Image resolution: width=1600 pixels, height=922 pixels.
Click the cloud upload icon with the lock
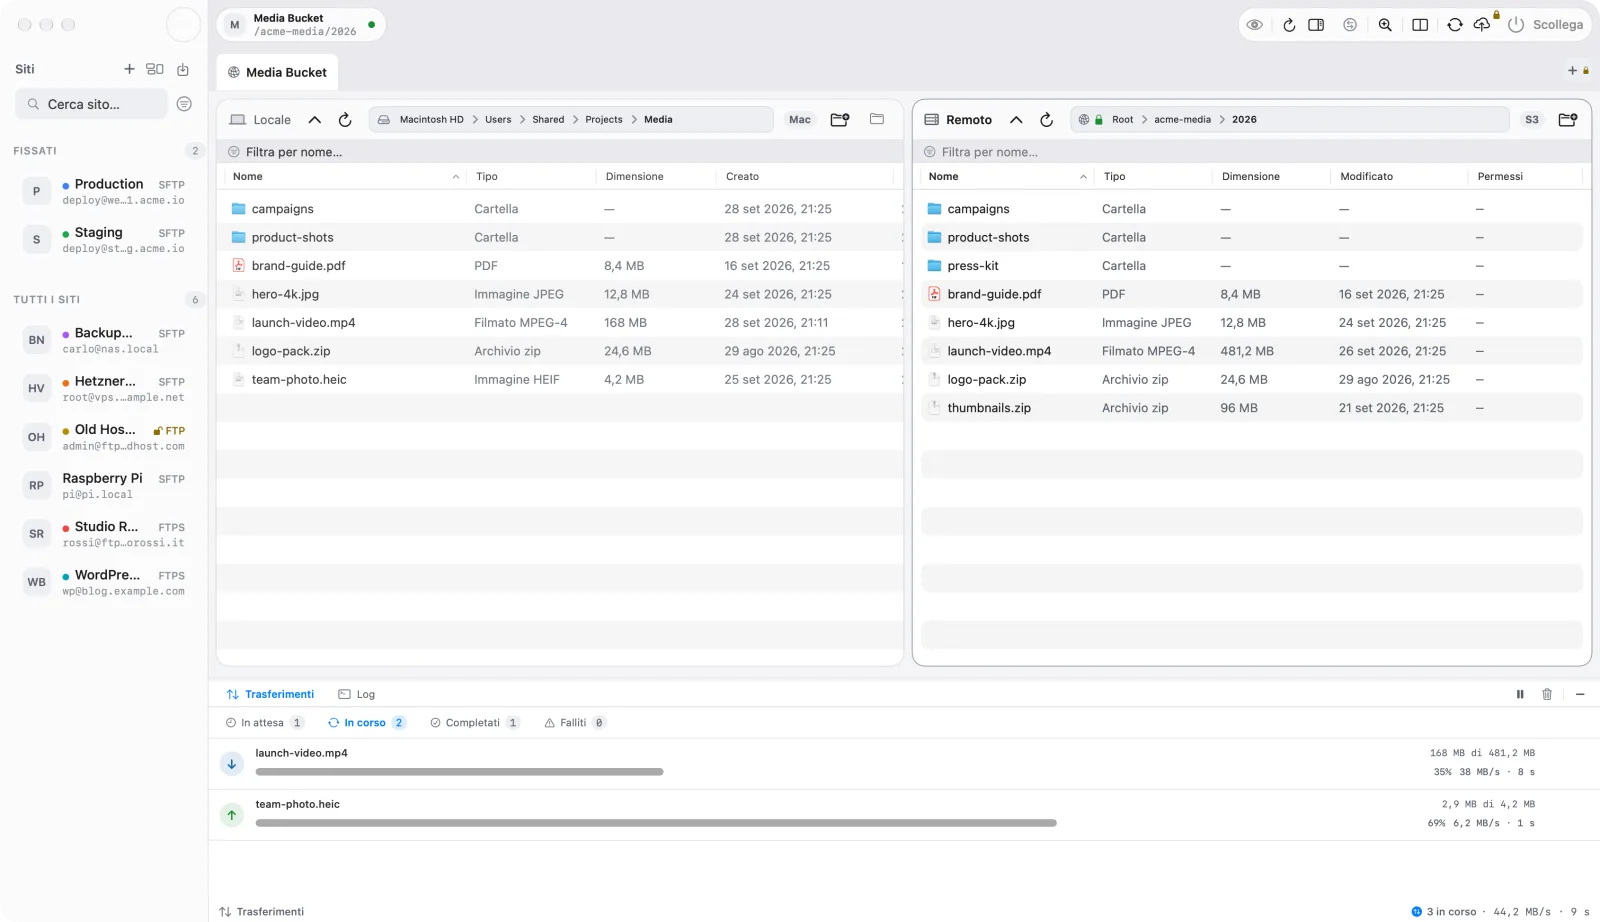(1483, 24)
